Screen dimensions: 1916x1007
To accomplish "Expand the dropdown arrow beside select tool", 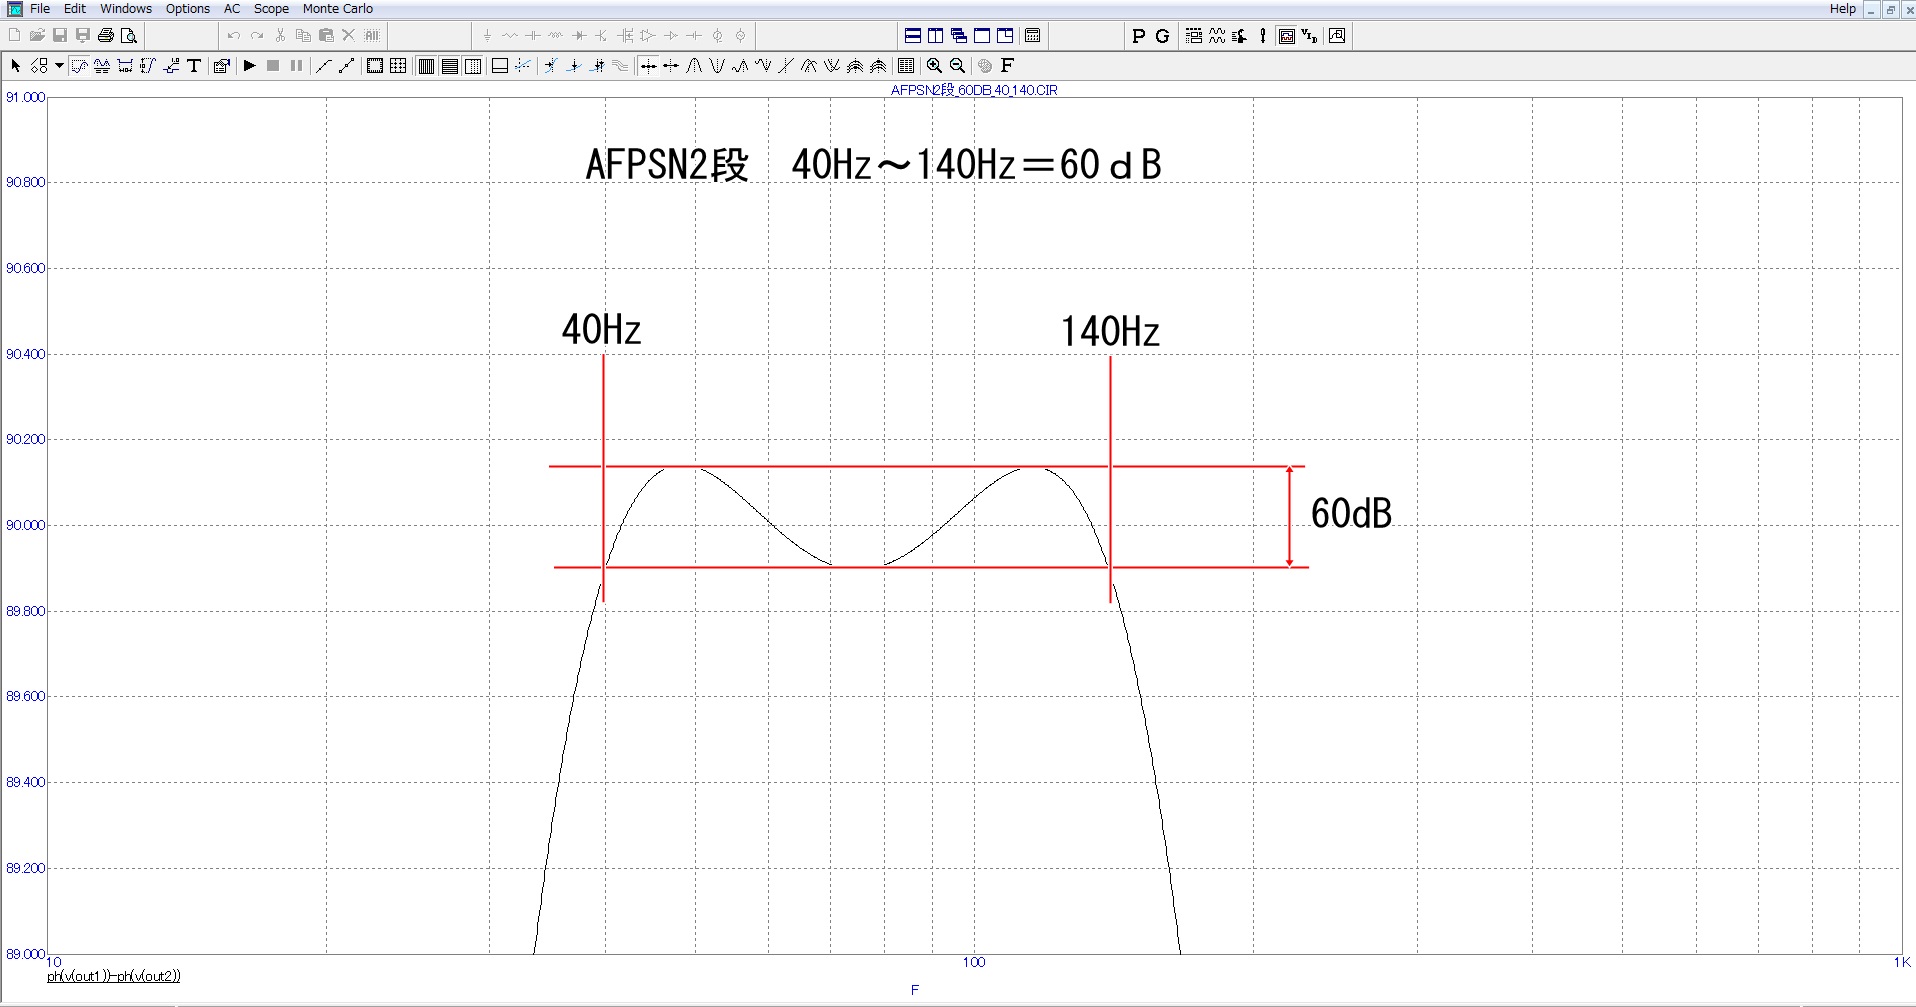I will tap(60, 66).
